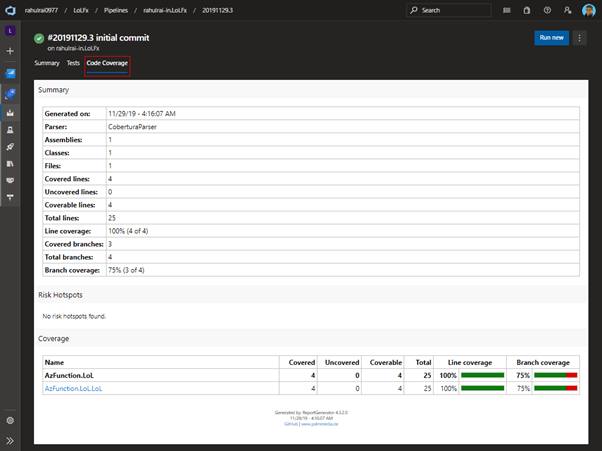Open Pipelines rocket icon in sidebar
The height and width of the screenshot is (451, 602).
(10, 94)
